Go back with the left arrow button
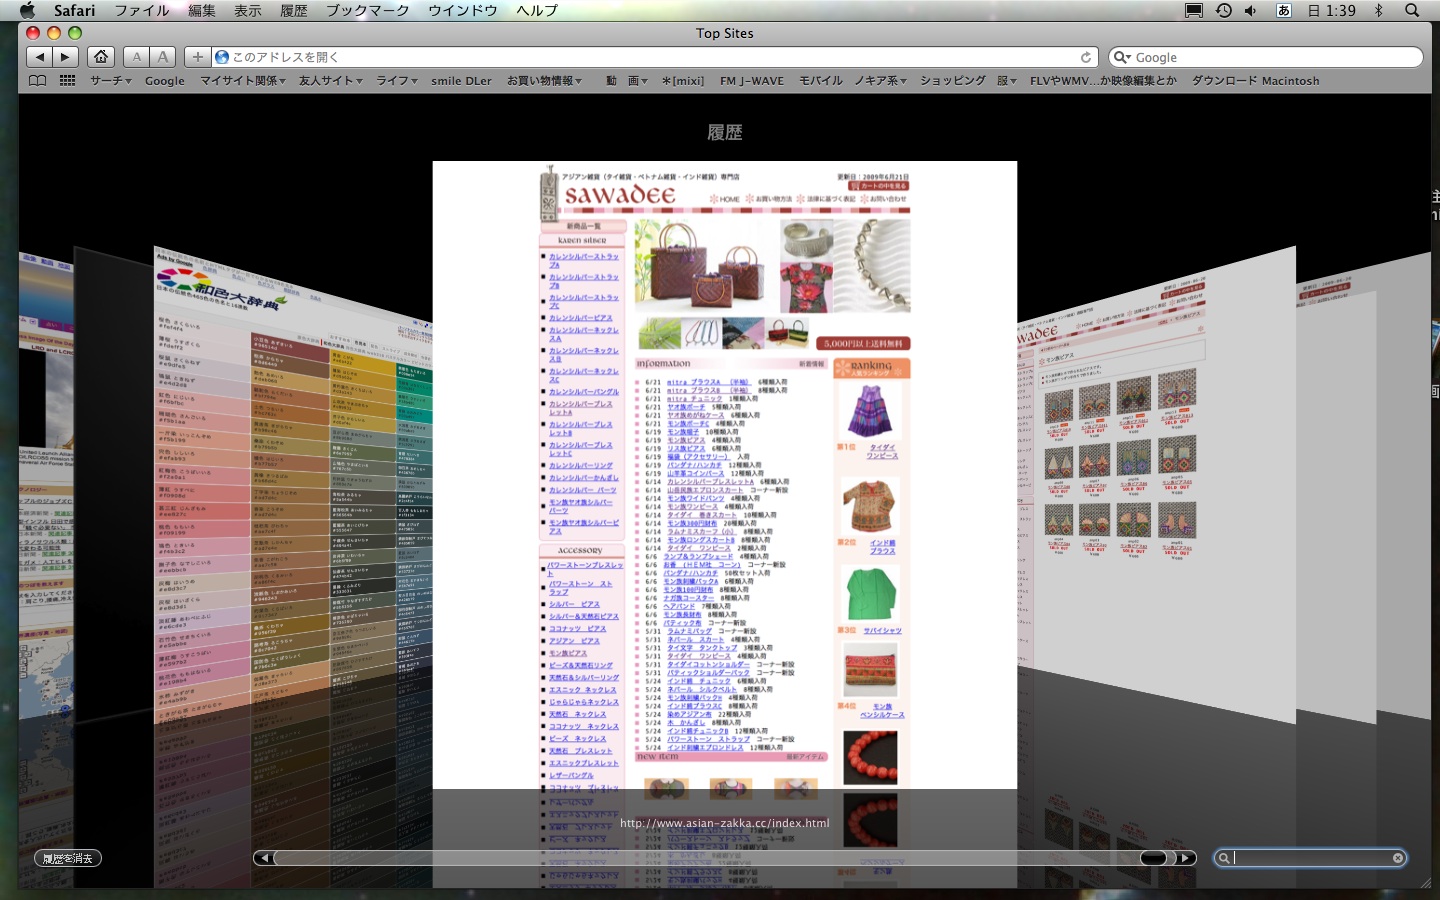Viewport: 1440px width, 900px height. (40, 57)
